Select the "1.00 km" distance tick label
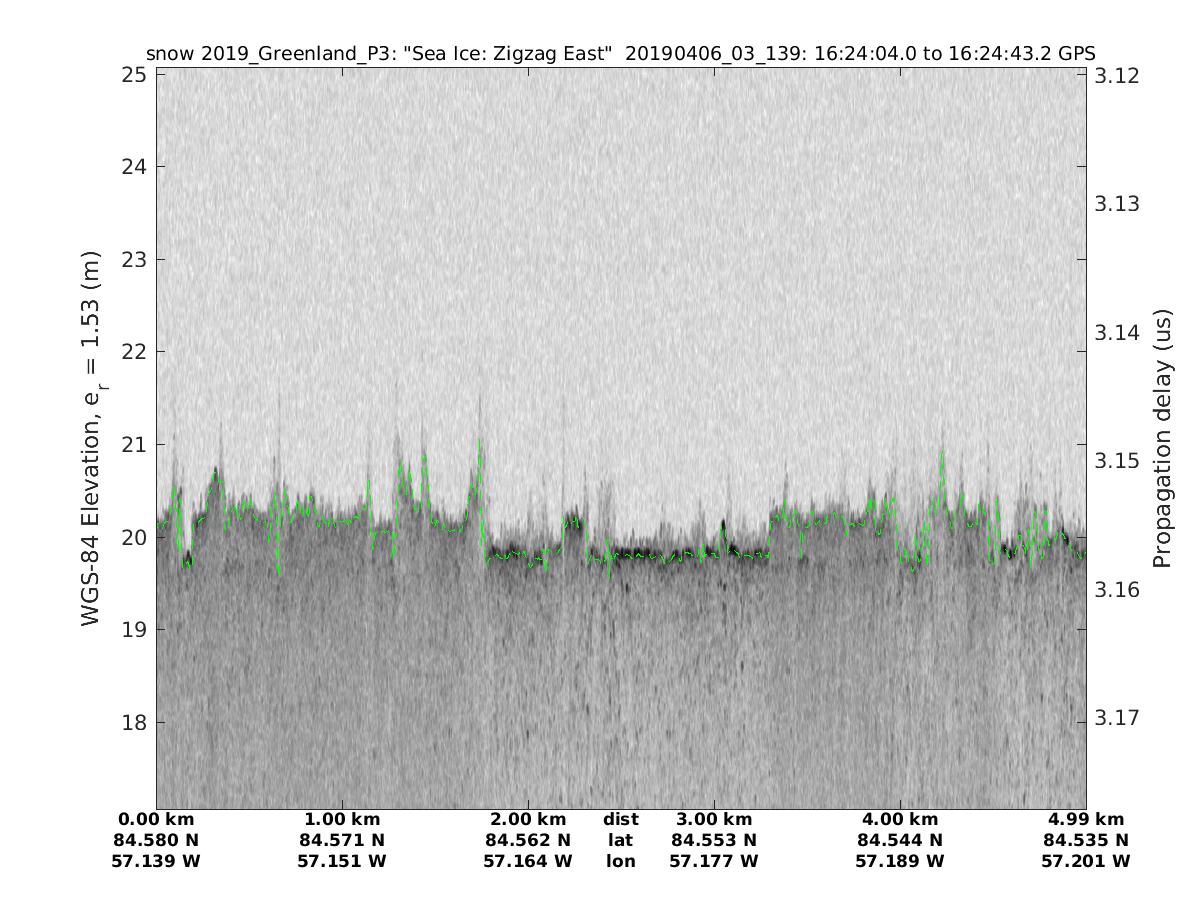 pyautogui.click(x=342, y=820)
